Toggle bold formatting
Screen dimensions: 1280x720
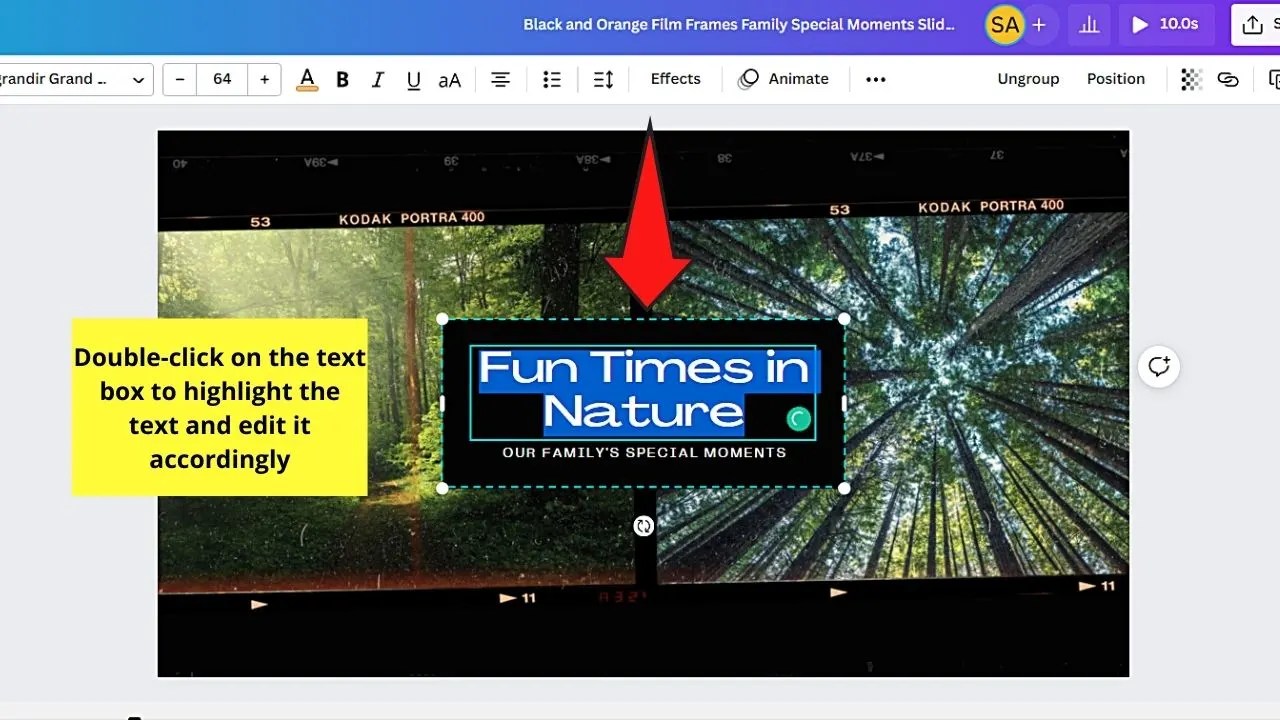(342, 79)
